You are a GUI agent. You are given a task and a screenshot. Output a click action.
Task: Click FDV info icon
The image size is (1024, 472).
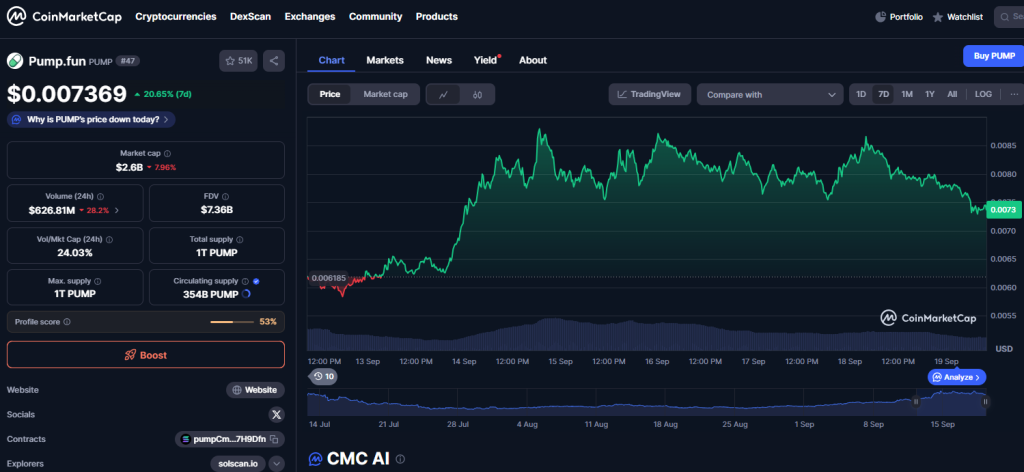tap(225, 196)
